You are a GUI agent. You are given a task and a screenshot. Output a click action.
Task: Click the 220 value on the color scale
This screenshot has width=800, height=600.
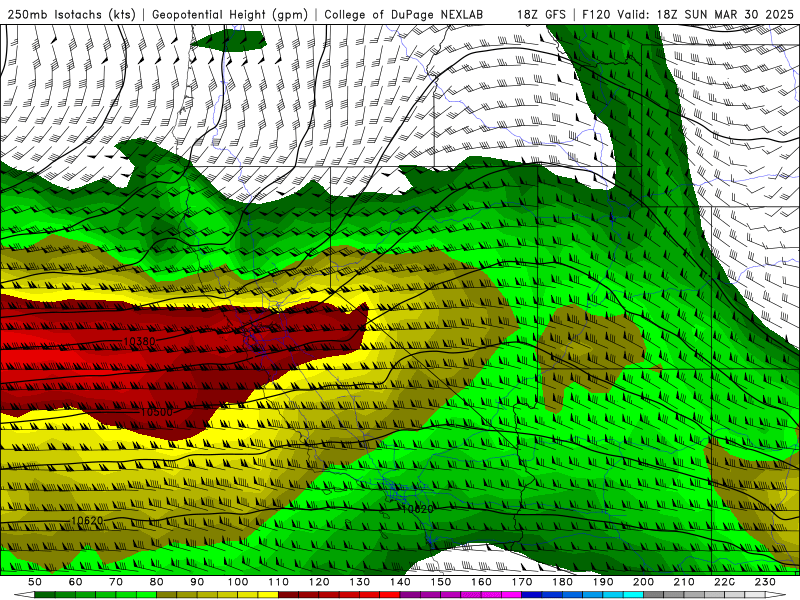725,582
